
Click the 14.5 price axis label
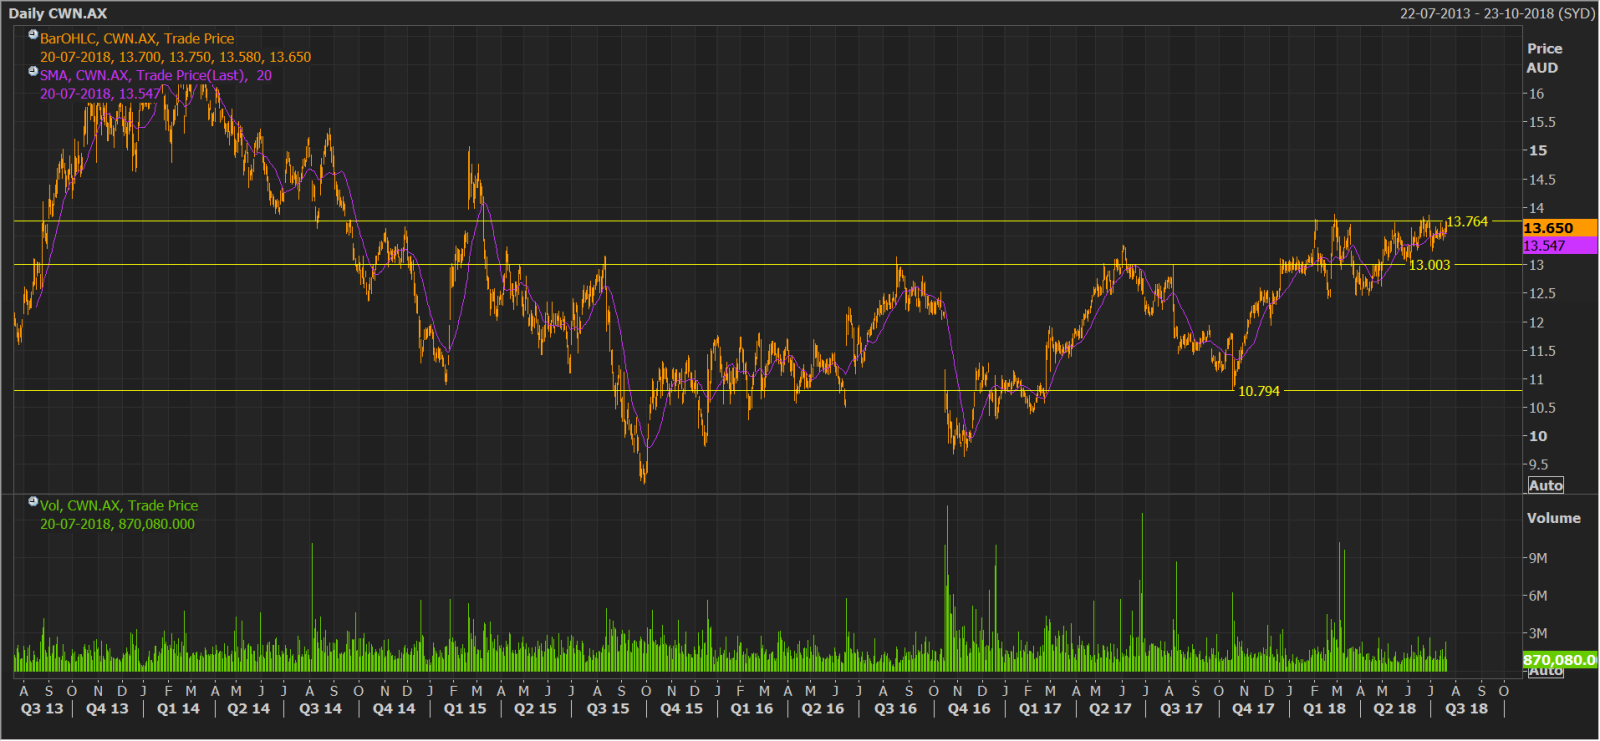1542,180
